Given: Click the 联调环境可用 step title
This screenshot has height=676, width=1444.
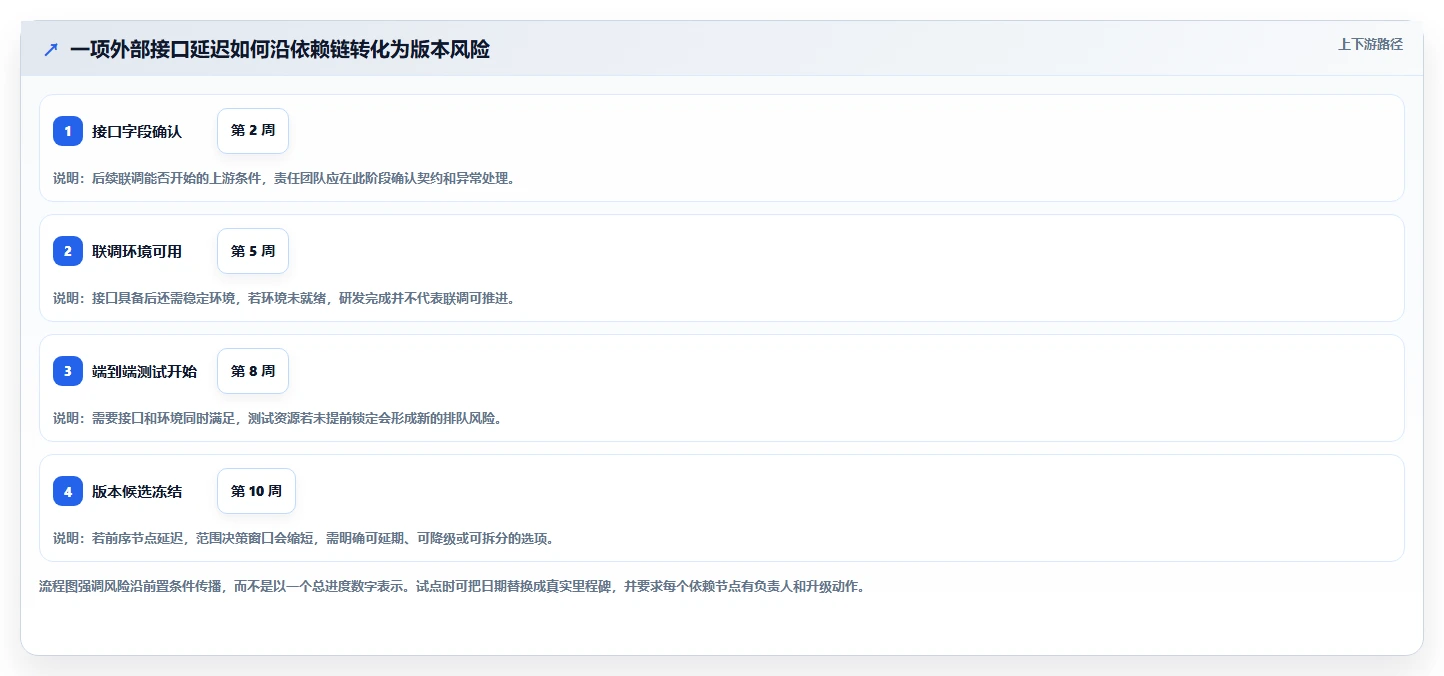Looking at the screenshot, I should tap(137, 251).
